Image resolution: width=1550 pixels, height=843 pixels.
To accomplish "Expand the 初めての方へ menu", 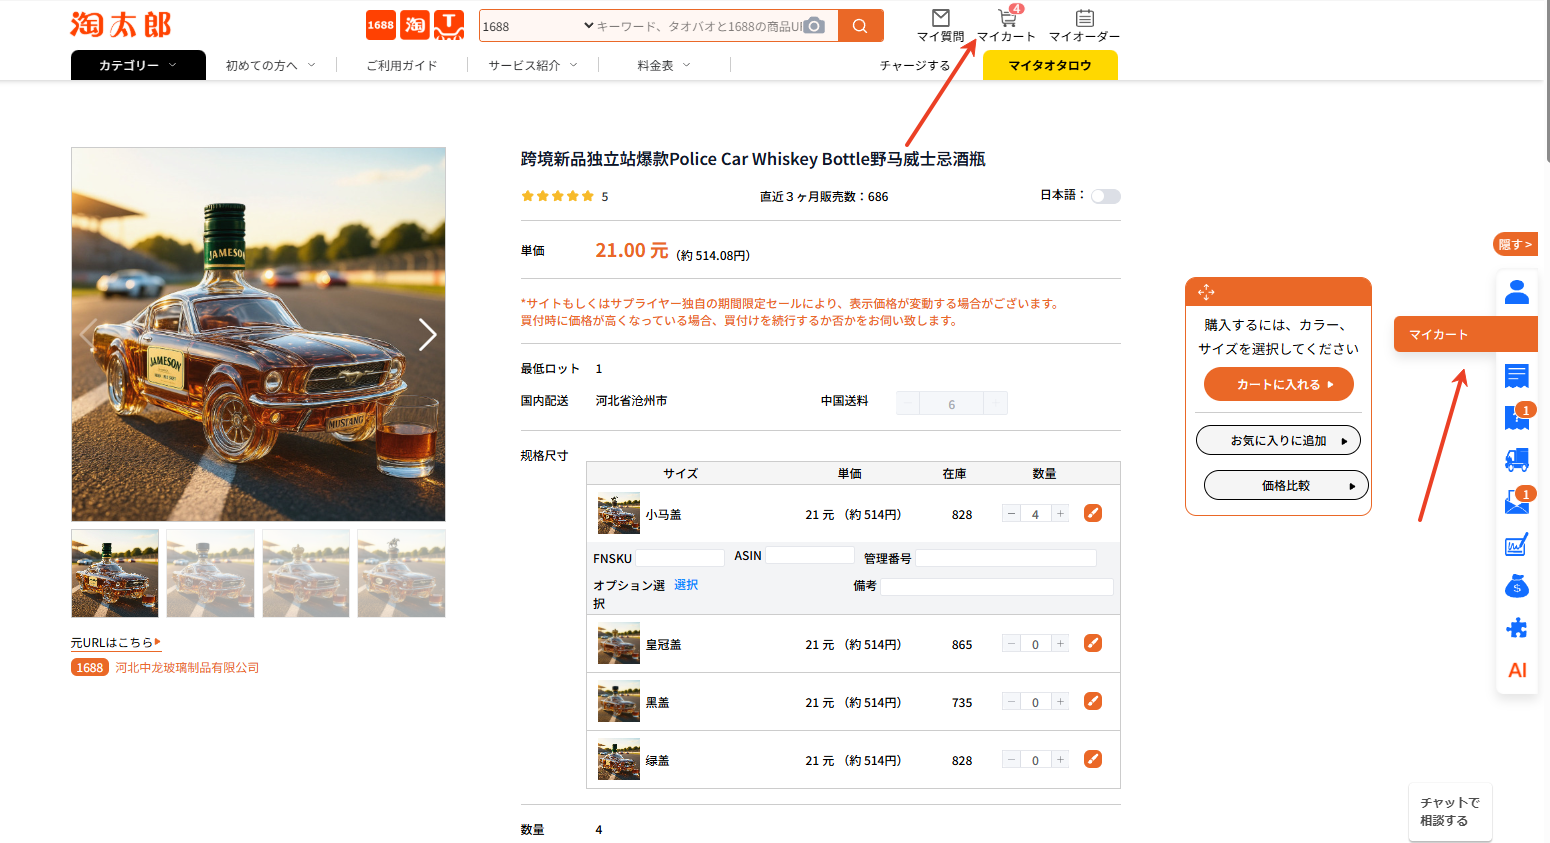I will pyautogui.click(x=270, y=65).
